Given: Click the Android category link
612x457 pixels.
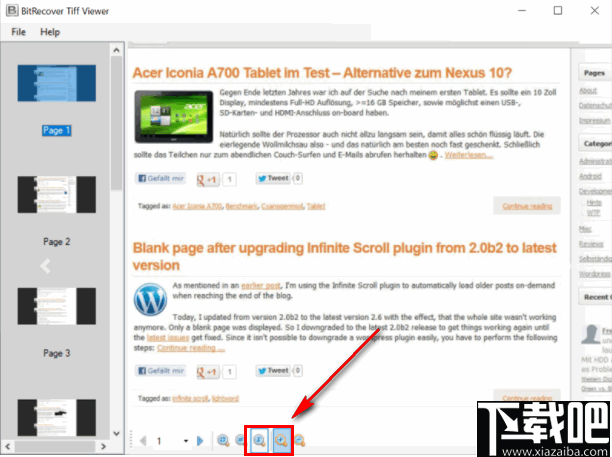Looking at the screenshot, I should [x=590, y=176].
